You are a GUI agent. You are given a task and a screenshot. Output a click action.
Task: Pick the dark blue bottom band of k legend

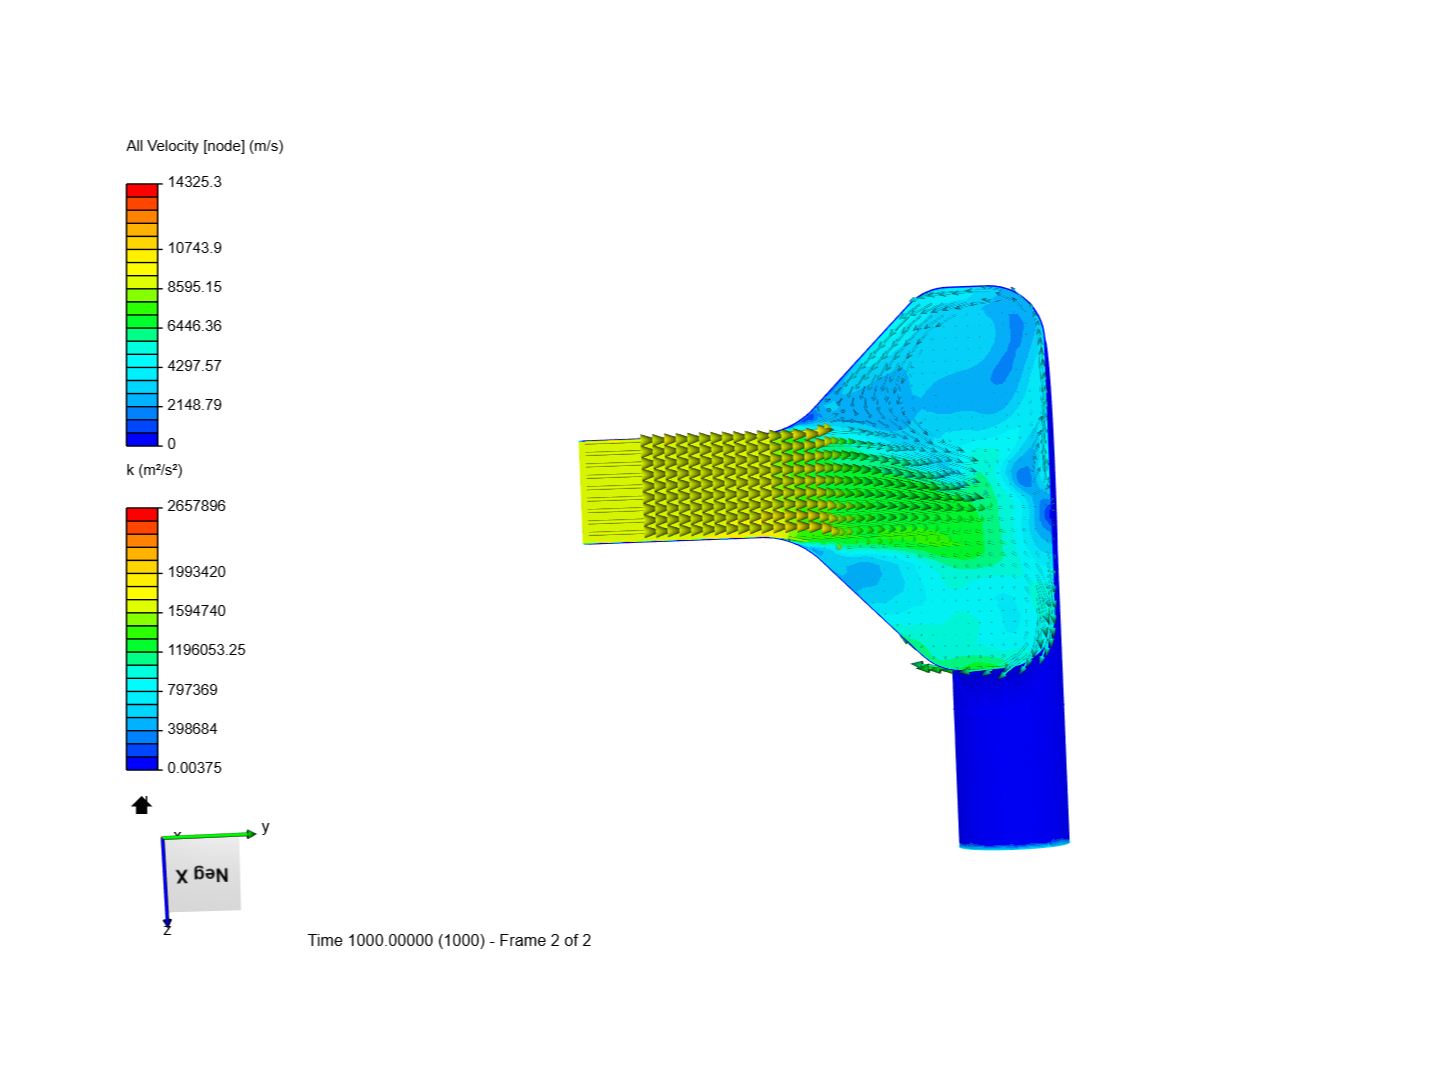(142, 763)
